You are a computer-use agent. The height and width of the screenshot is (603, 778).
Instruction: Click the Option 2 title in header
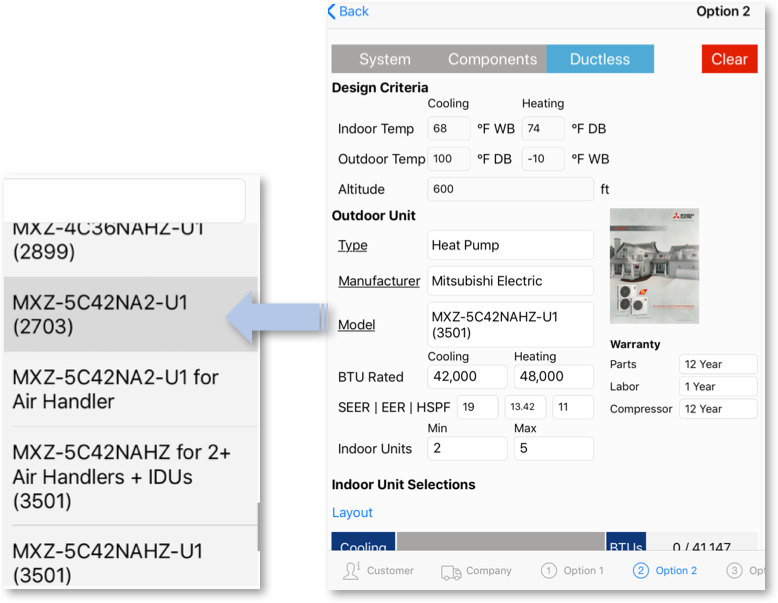[x=723, y=11]
